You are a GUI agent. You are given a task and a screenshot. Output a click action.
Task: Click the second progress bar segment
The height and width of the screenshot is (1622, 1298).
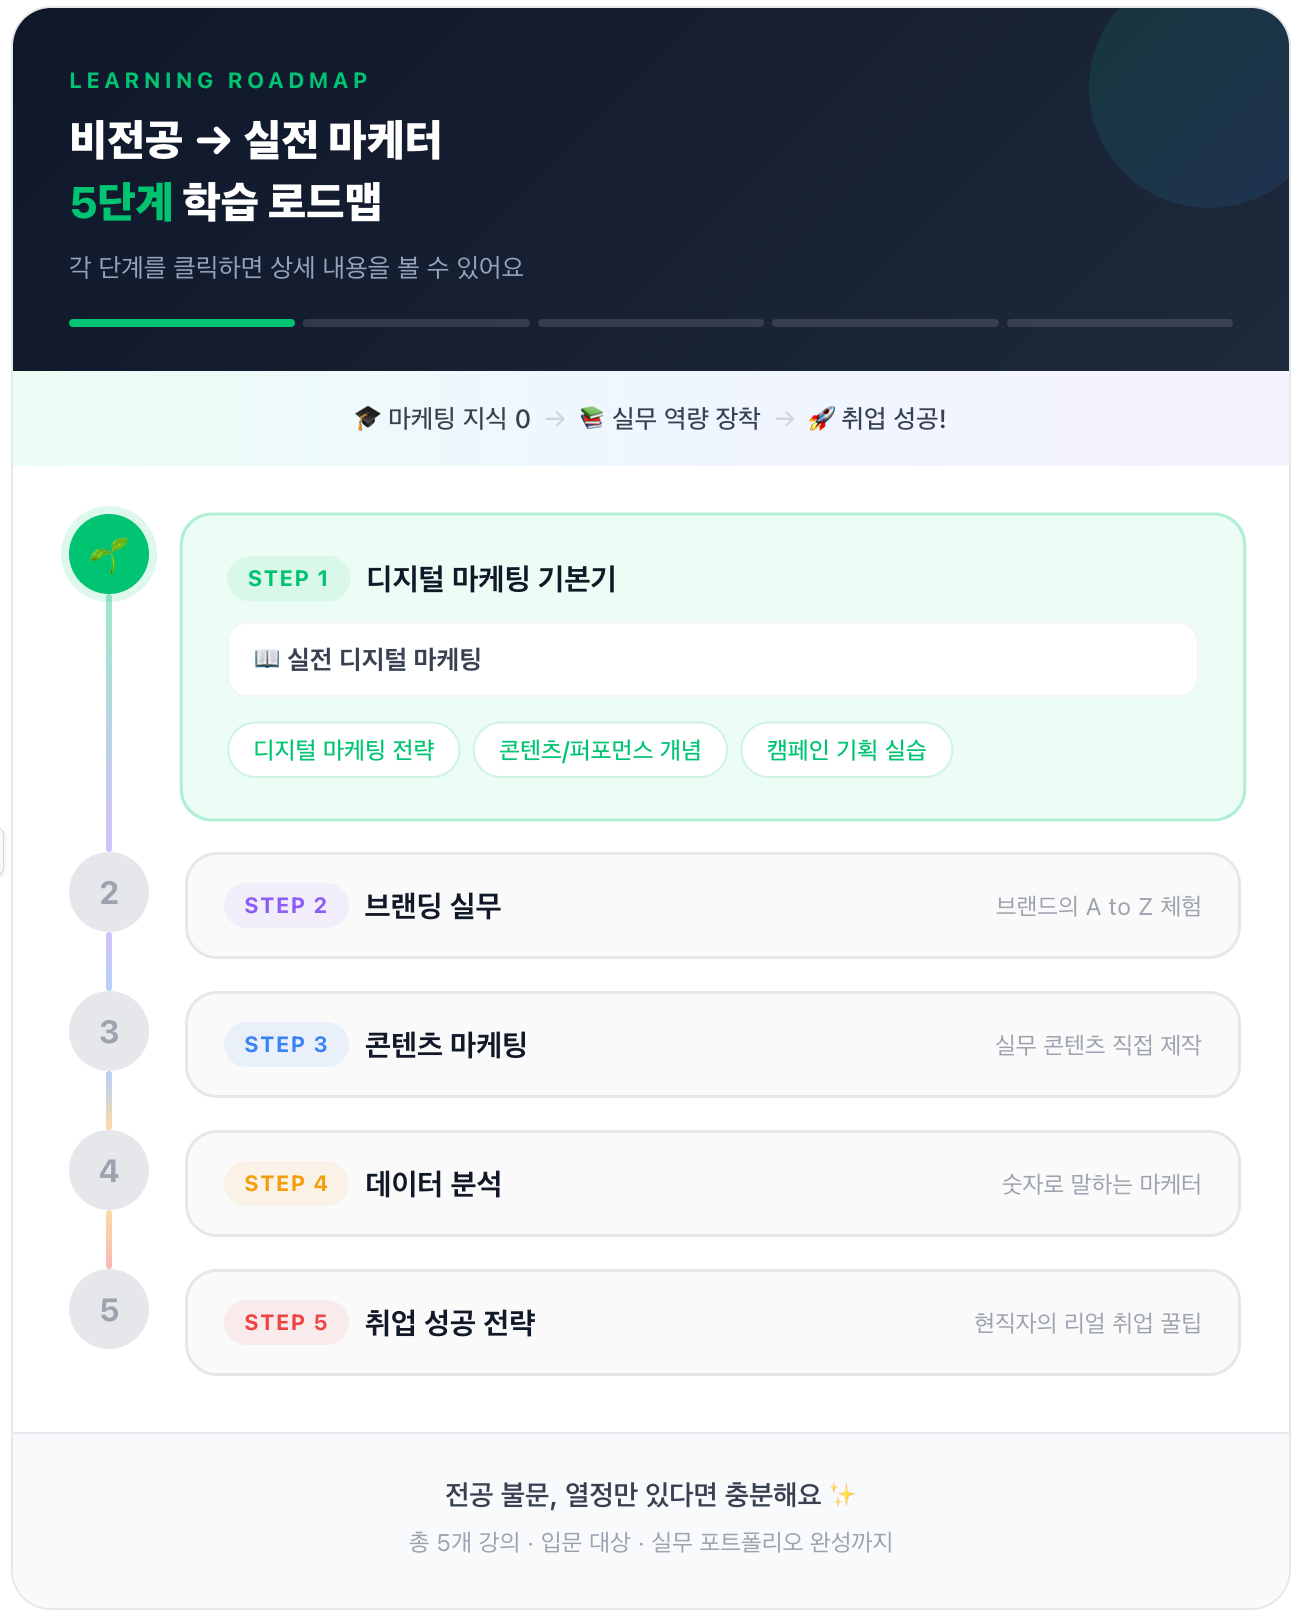coord(416,323)
